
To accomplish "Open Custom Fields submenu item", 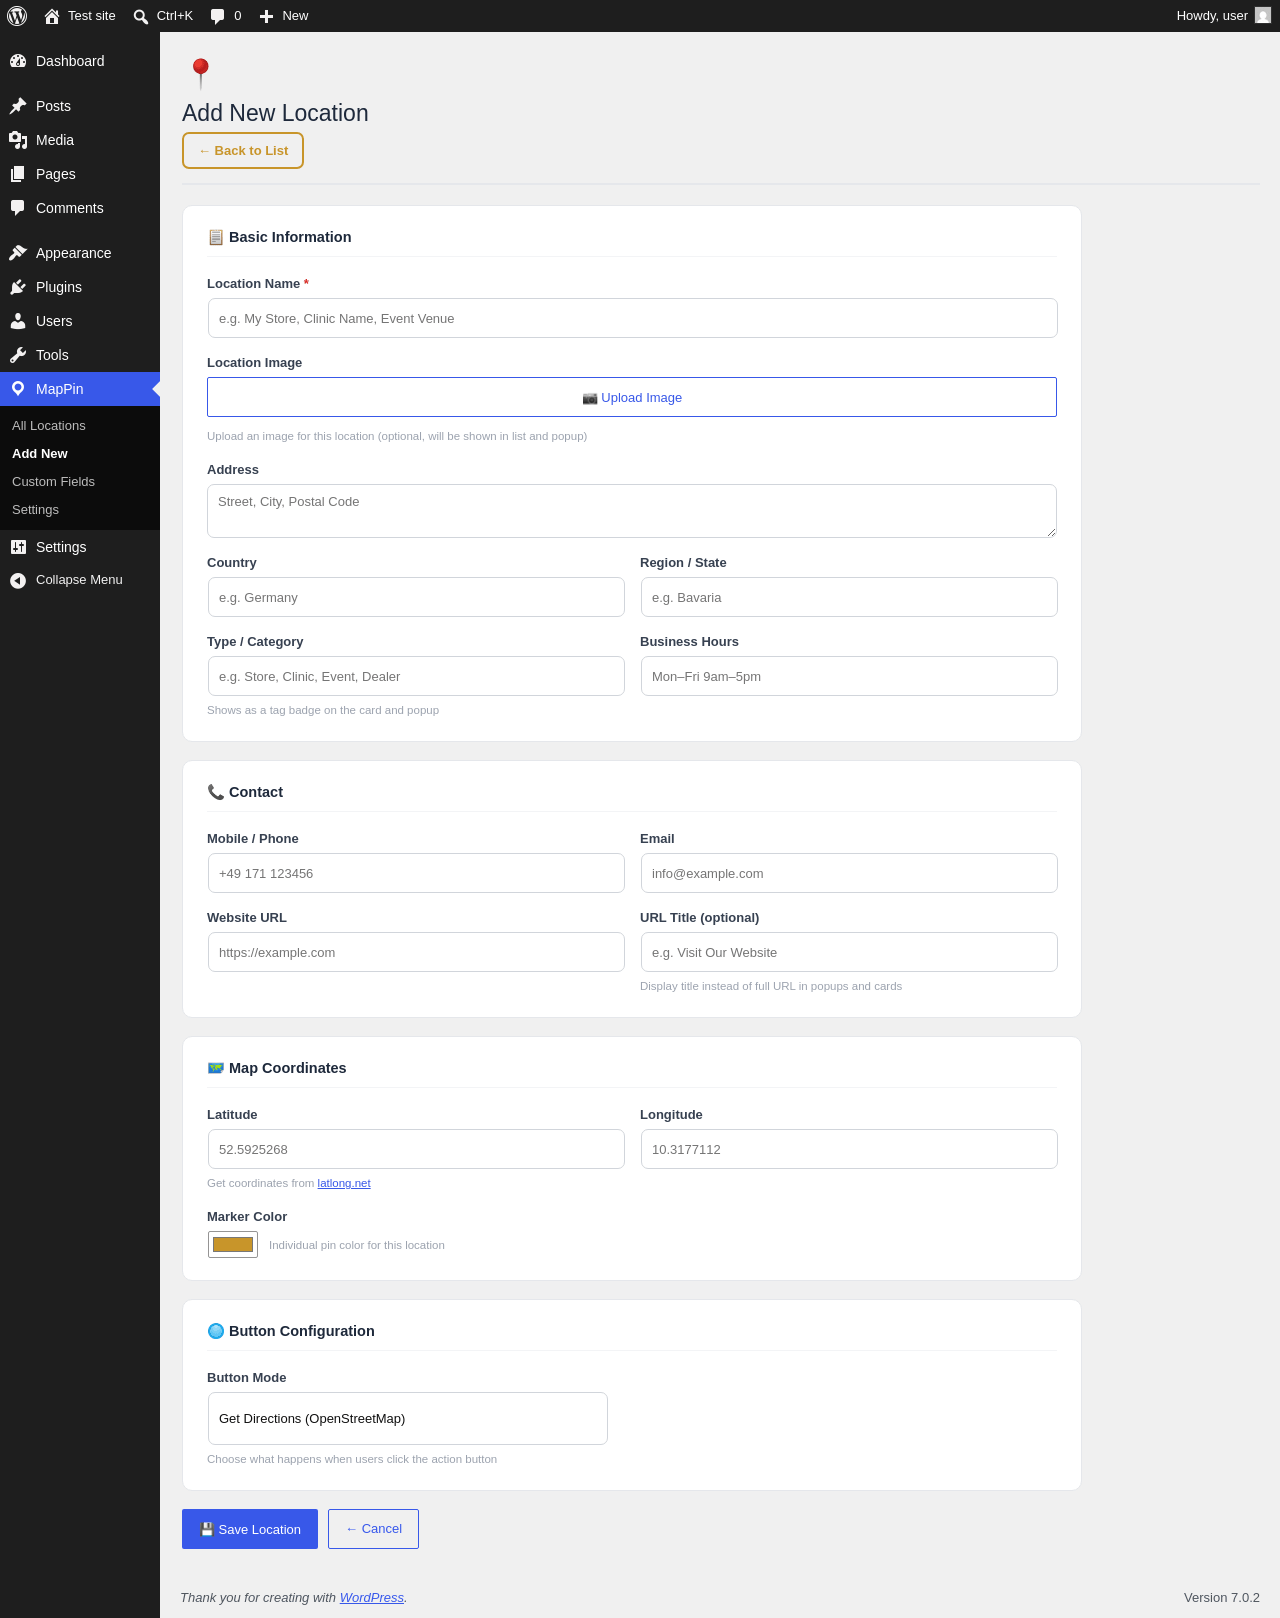I will pyautogui.click(x=53, y=482).
